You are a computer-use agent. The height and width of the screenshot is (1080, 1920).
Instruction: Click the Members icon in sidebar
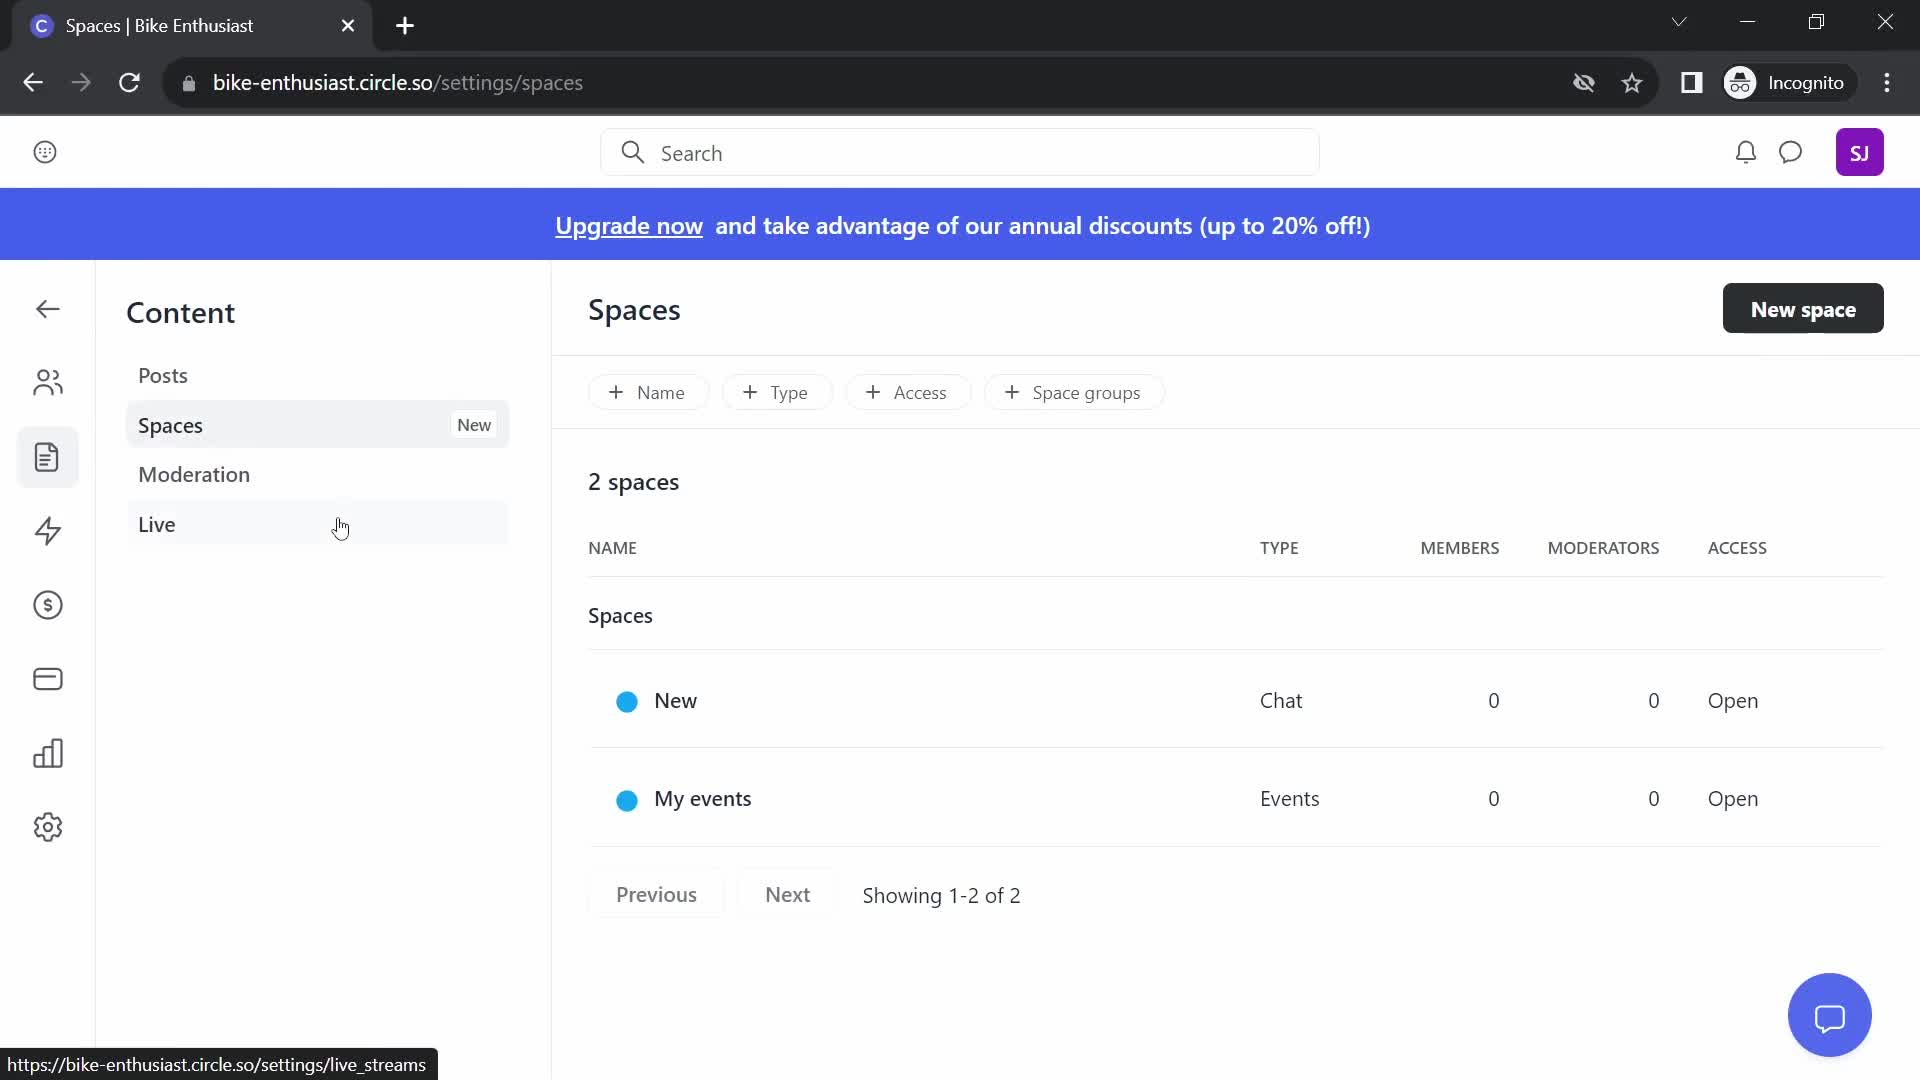pyautogui.click(x=47, y=382)
